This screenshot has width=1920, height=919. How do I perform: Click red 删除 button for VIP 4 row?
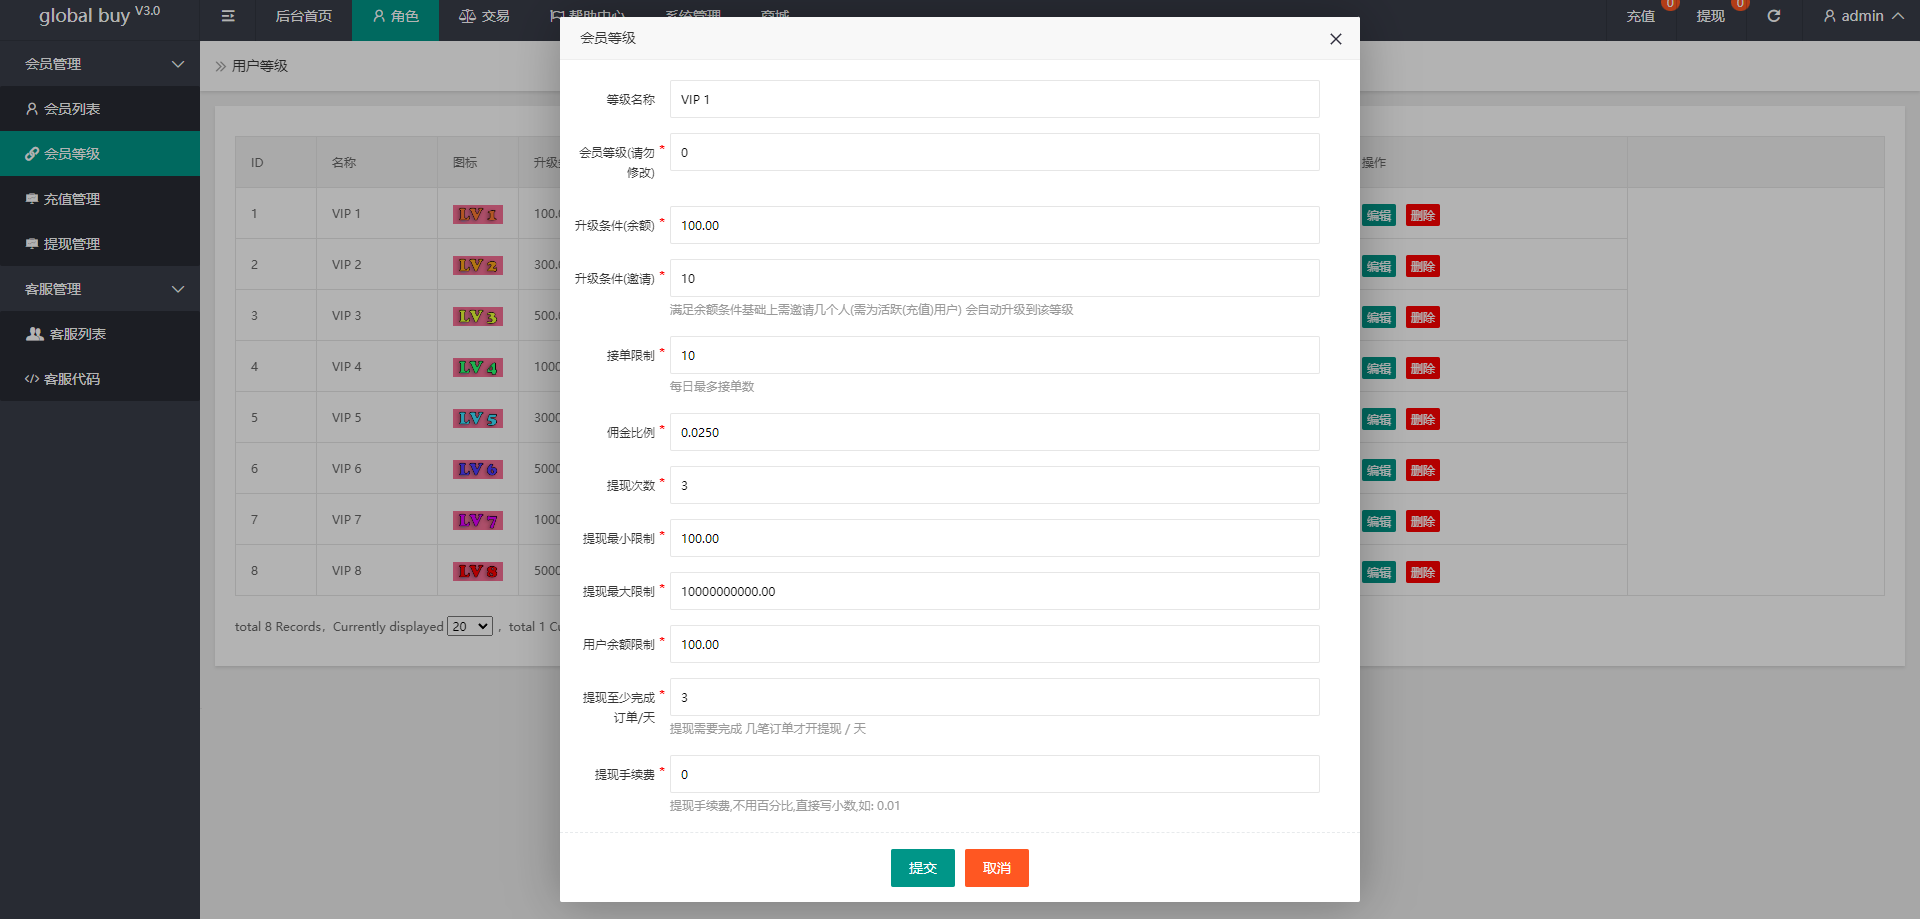click(x=1422, y=368)
